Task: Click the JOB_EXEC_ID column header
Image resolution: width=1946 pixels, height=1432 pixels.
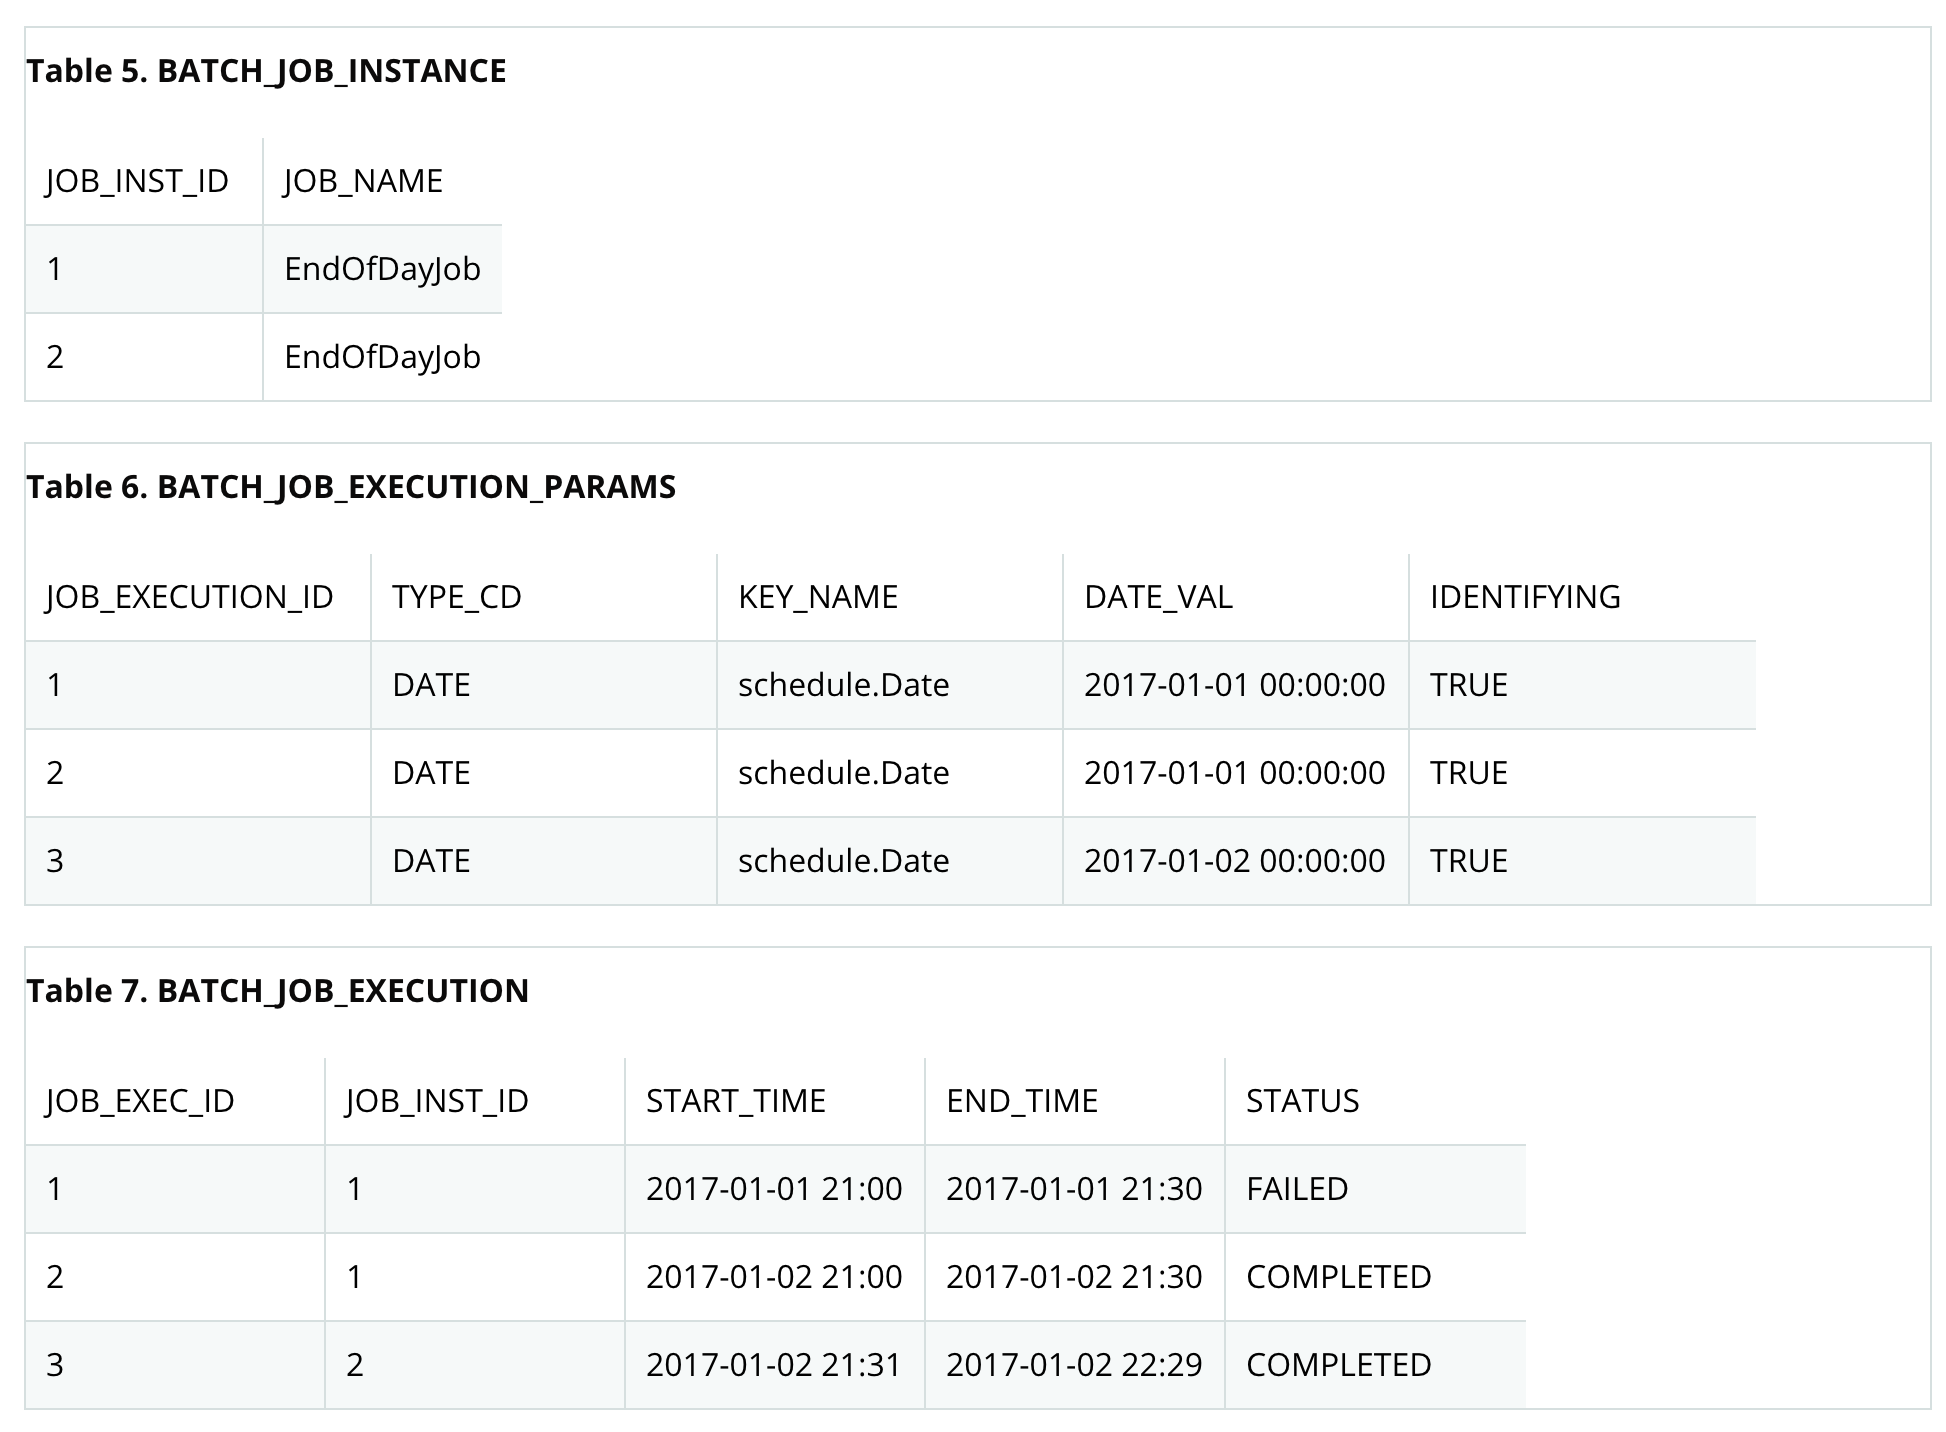Action: (140, 1101)
